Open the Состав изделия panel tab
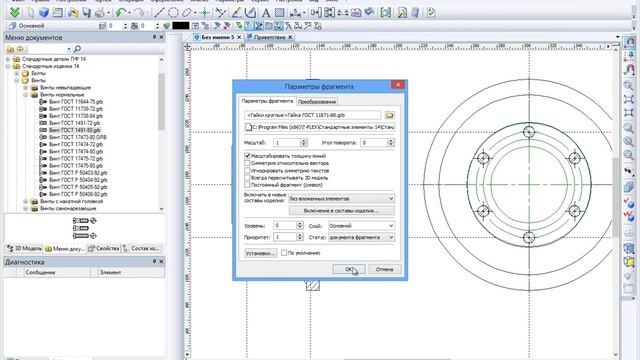 [142, 248]
